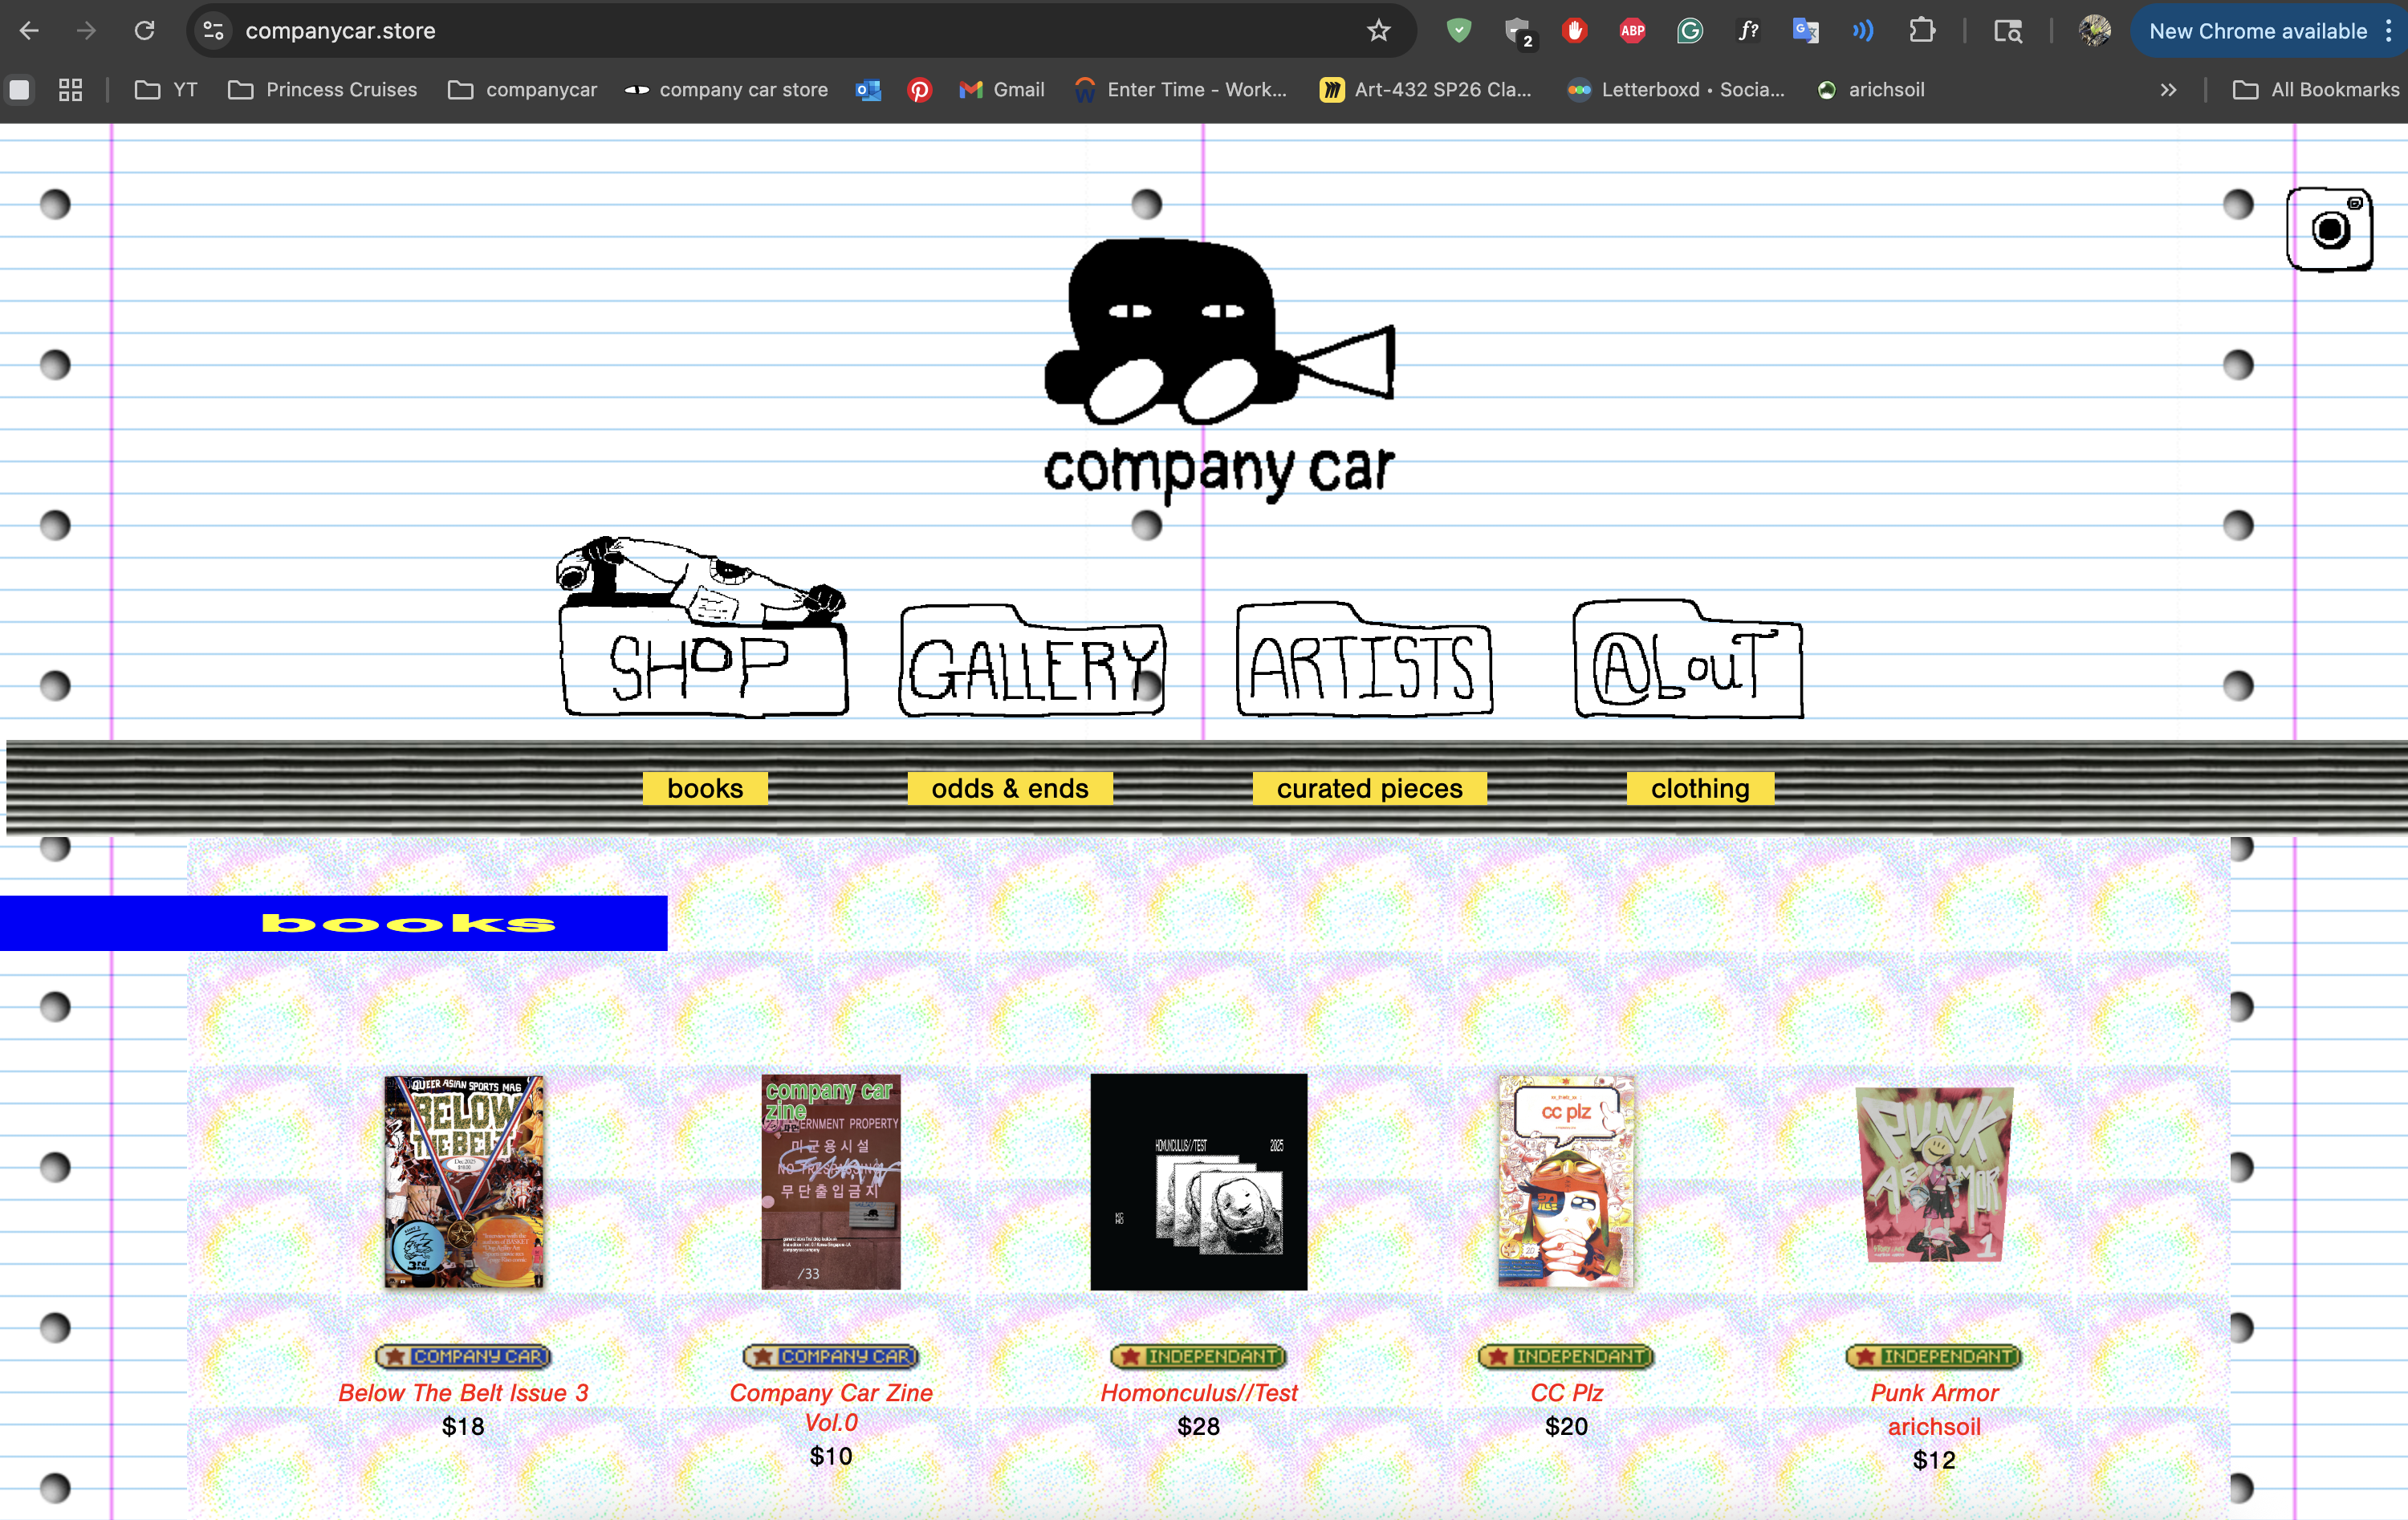The image size is (2408, 1520).
Task: Click the Google Translate extension icon
Action: 1805,31
